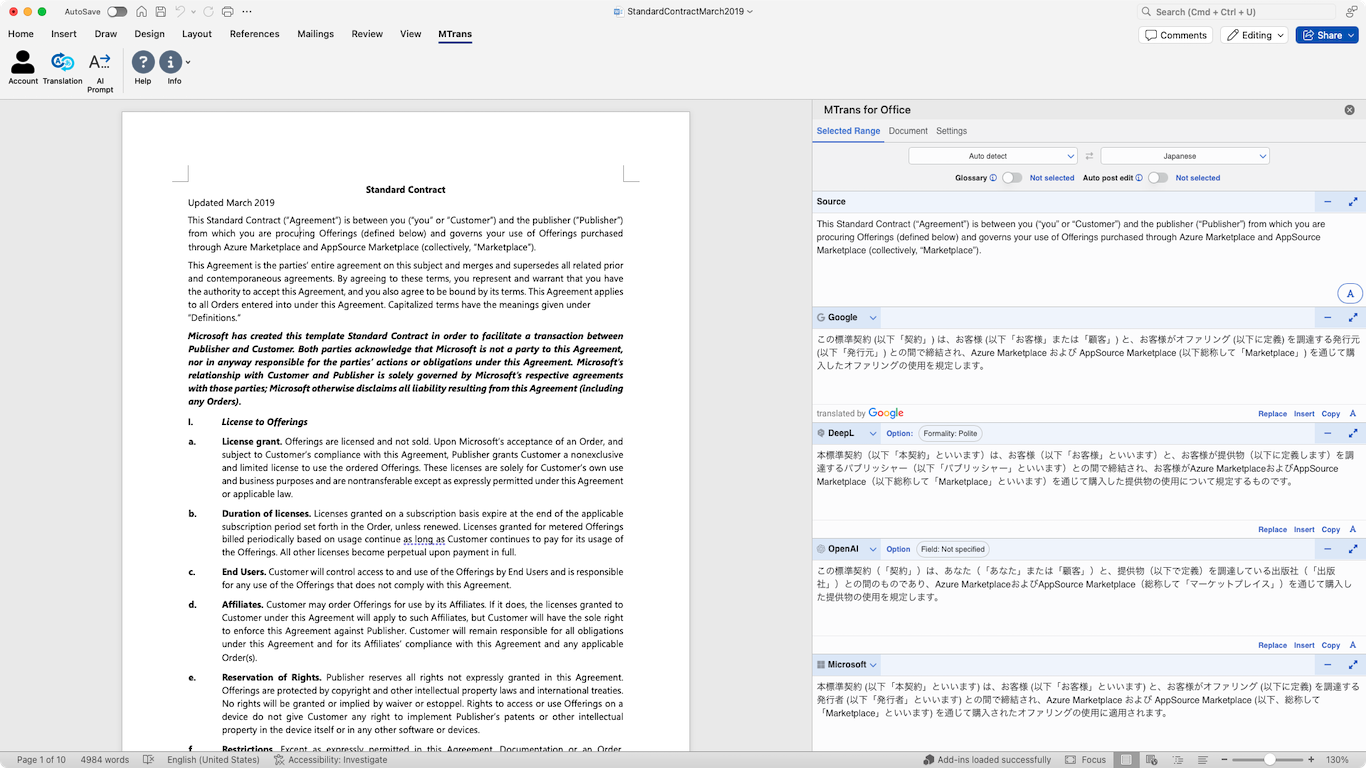
Task: Click the Field: Not specified option for OpenAI
Action: pos(953,549)
